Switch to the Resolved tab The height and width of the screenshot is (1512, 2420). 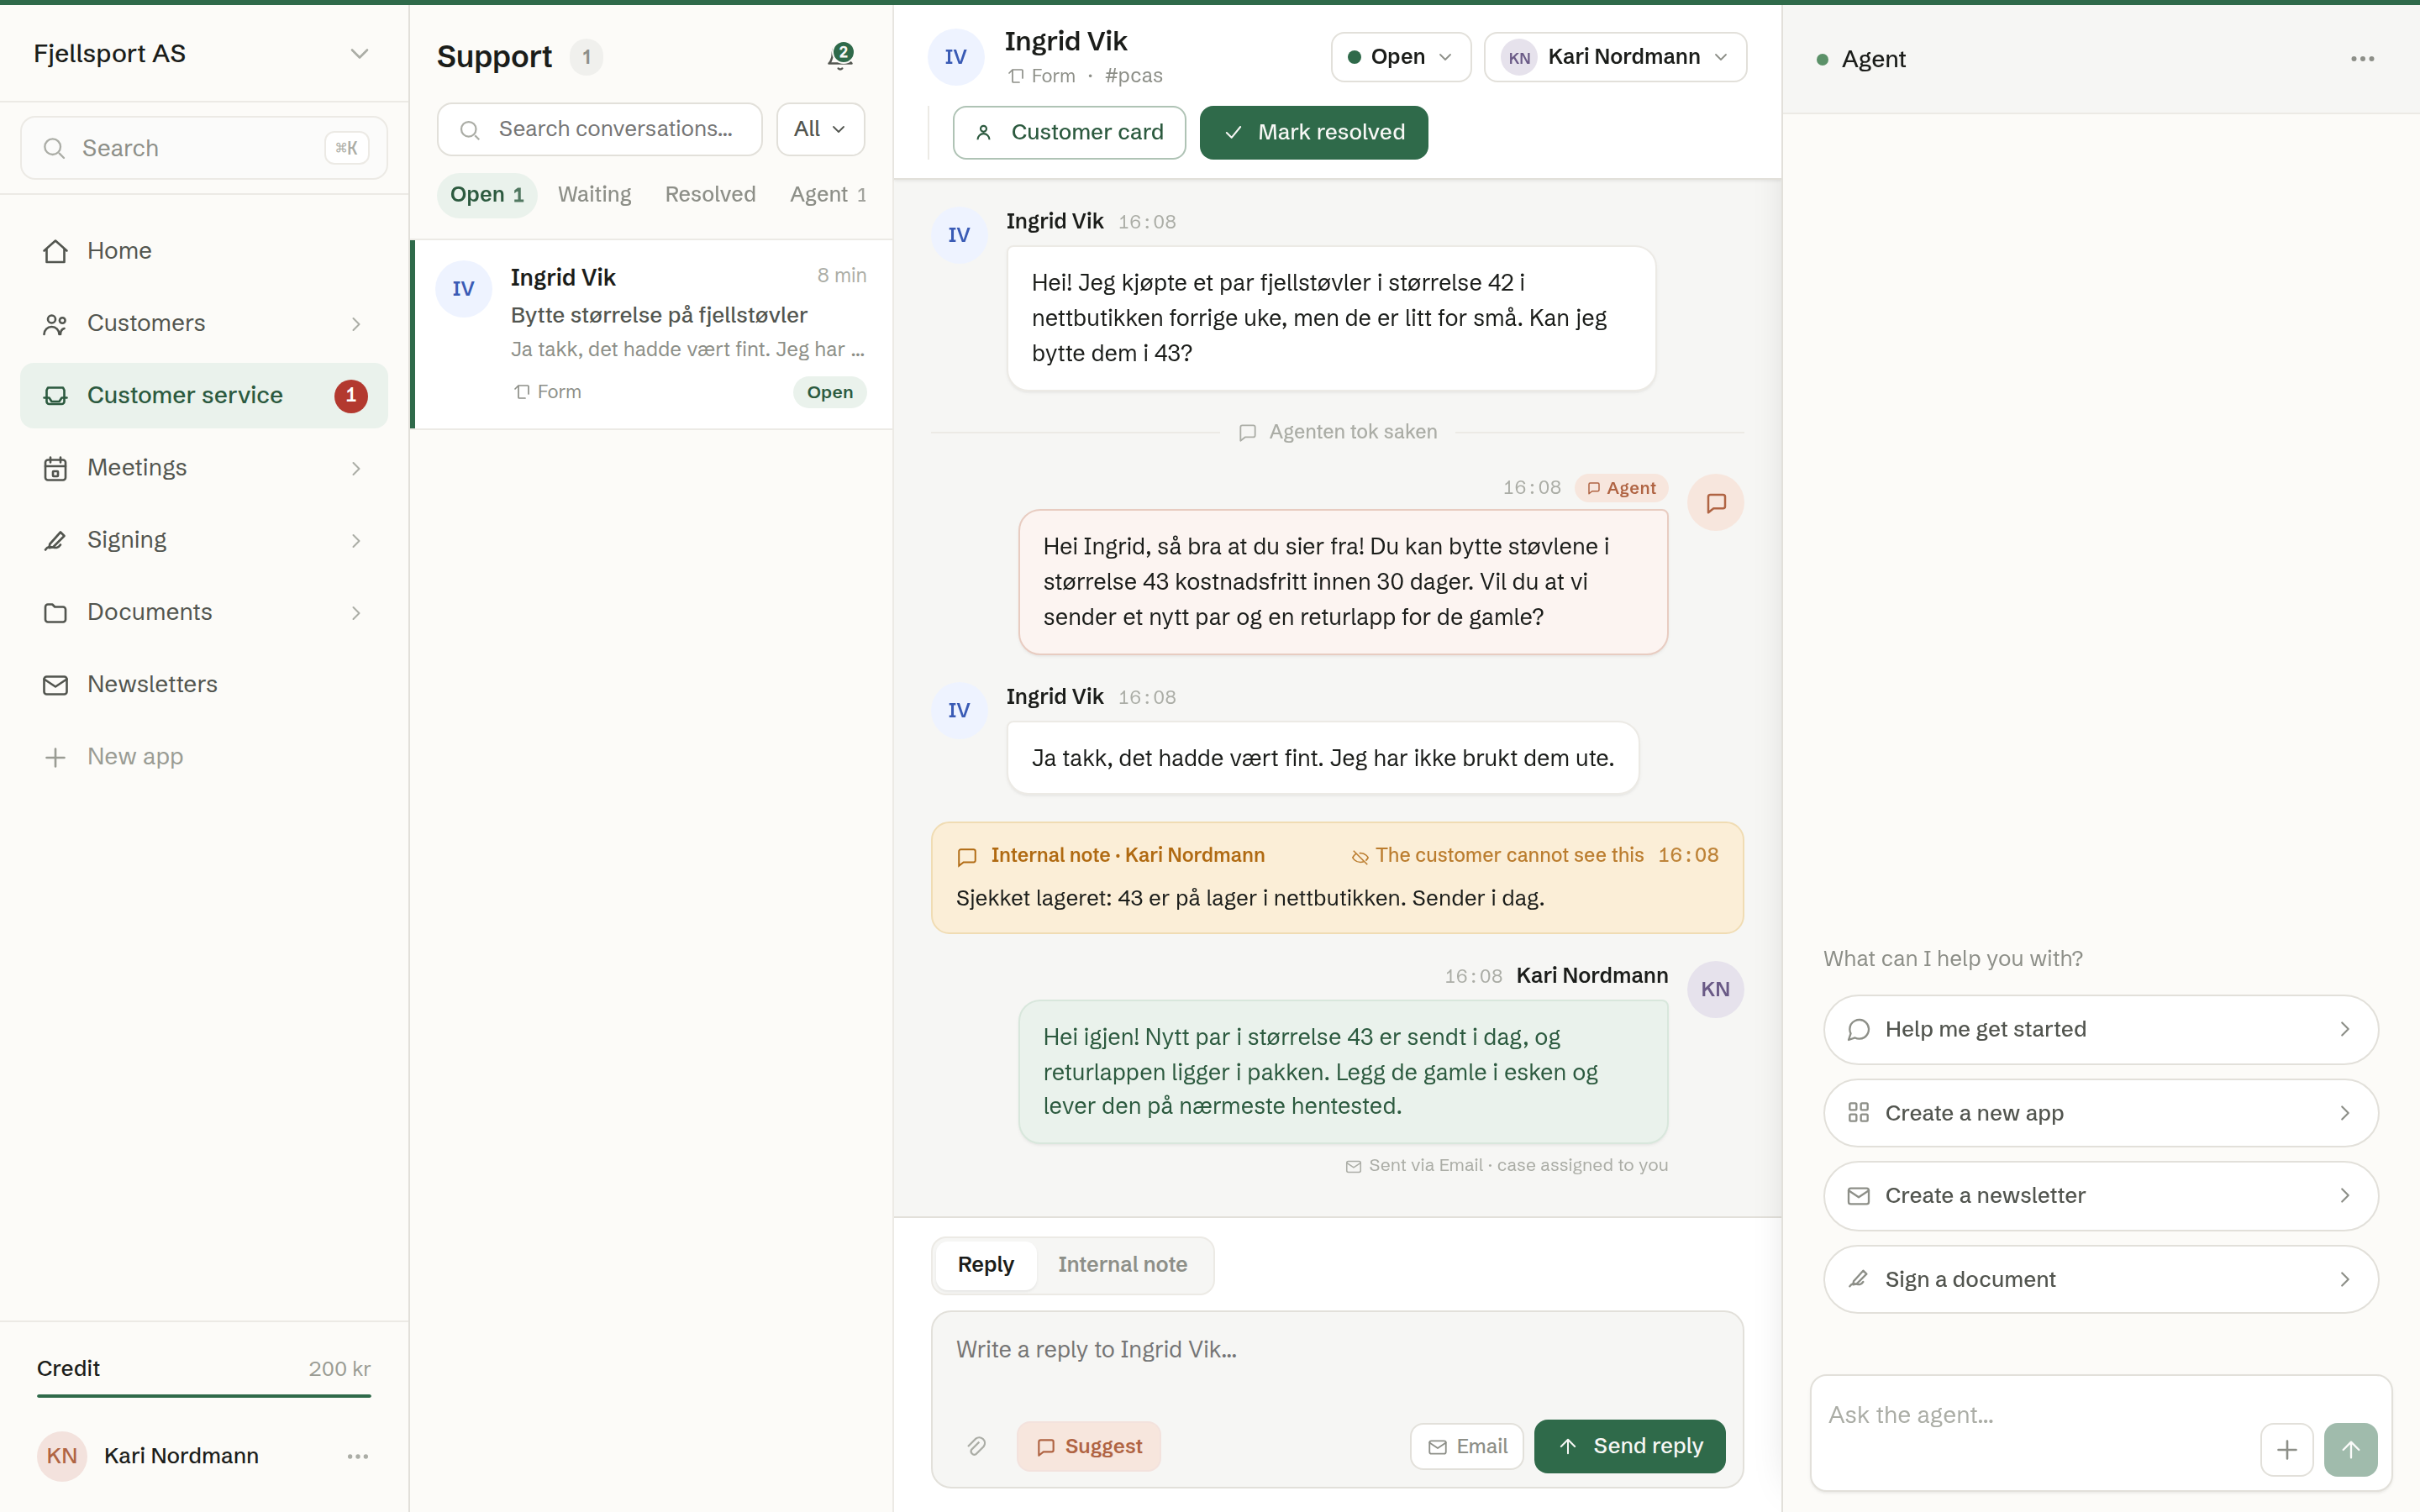[x=710, y=195]
